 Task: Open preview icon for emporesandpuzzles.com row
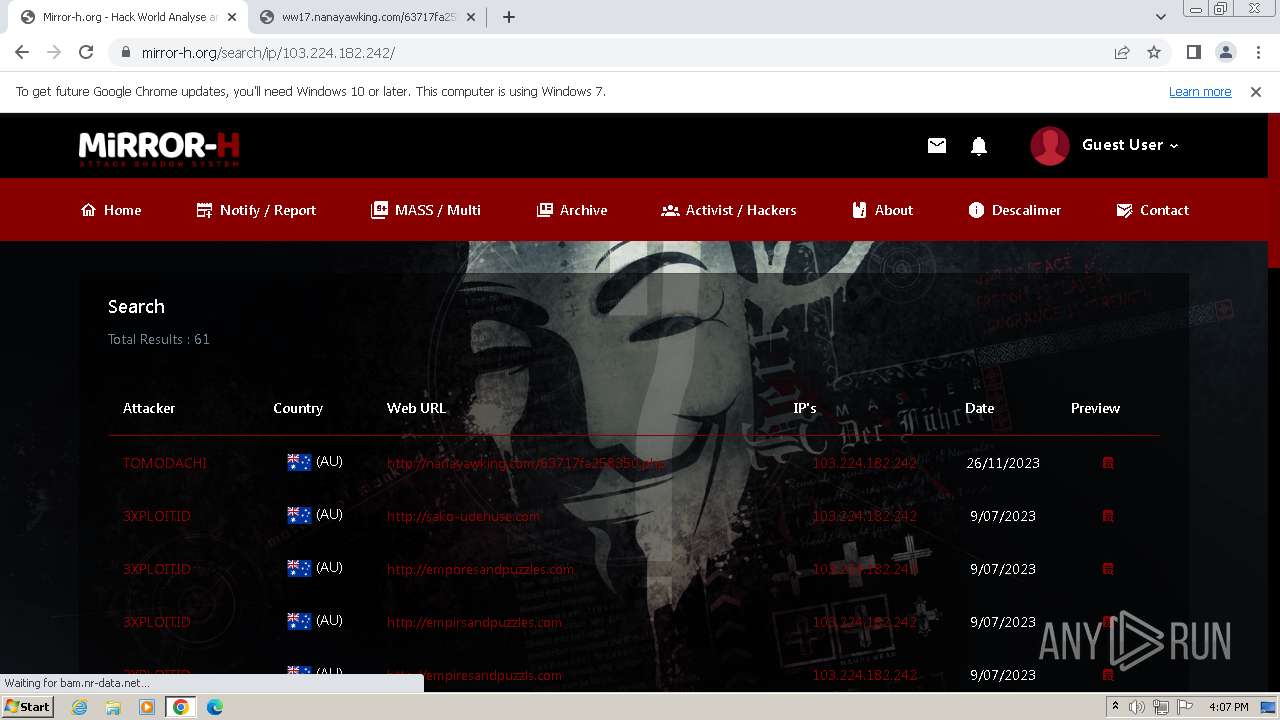coord(1108,569)
